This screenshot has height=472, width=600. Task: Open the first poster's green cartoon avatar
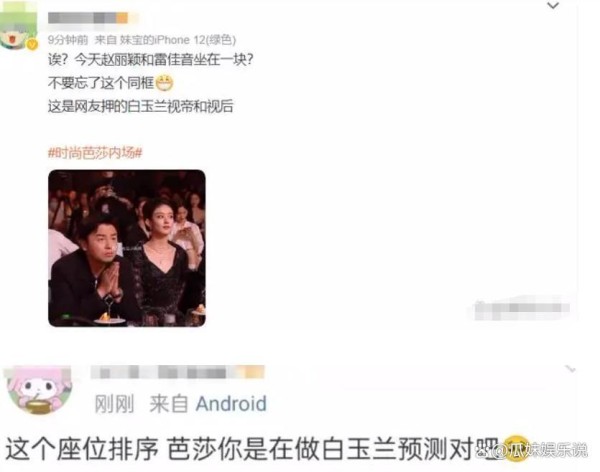click(x=18, y=27)
